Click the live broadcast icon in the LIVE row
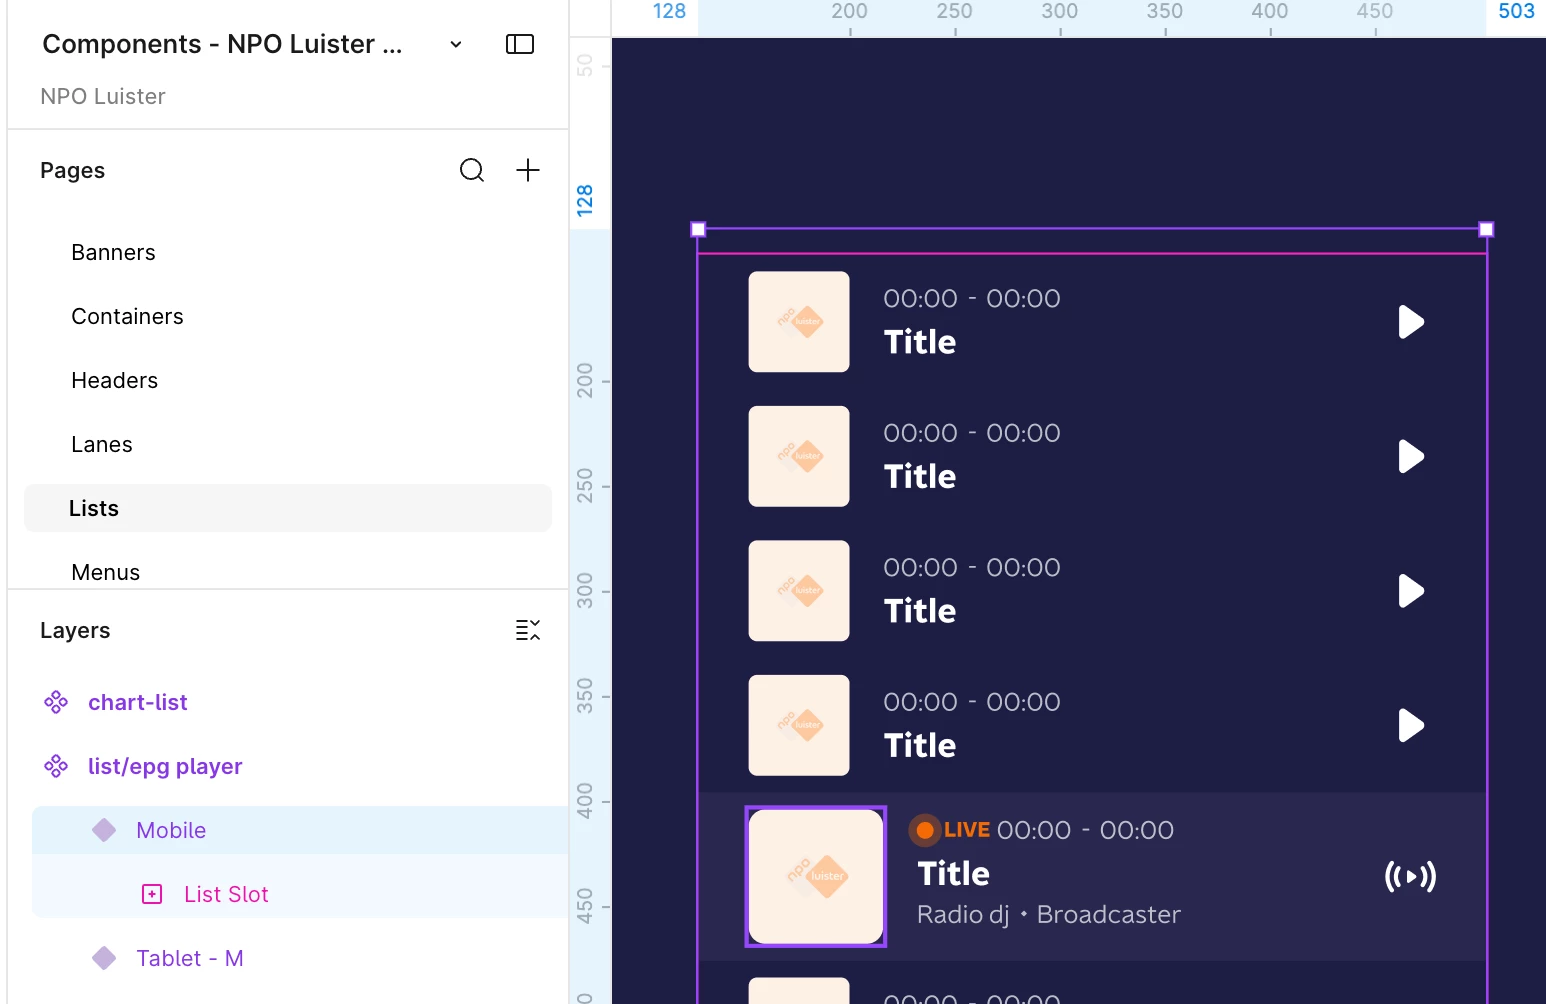 [x=1411, y=877]
